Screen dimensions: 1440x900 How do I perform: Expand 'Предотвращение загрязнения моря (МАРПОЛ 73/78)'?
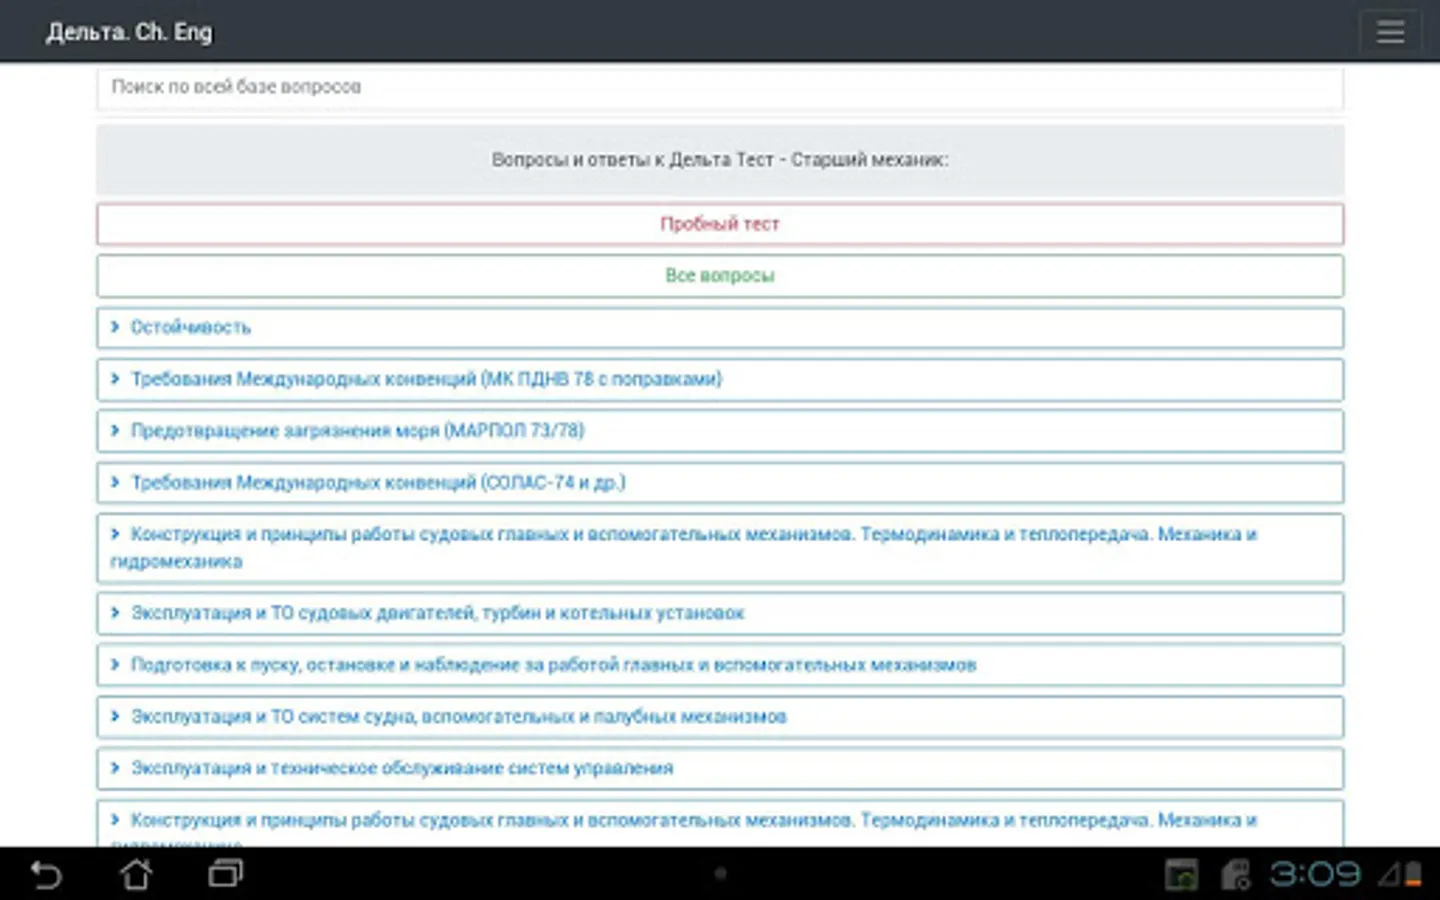(x=720, y=431)
